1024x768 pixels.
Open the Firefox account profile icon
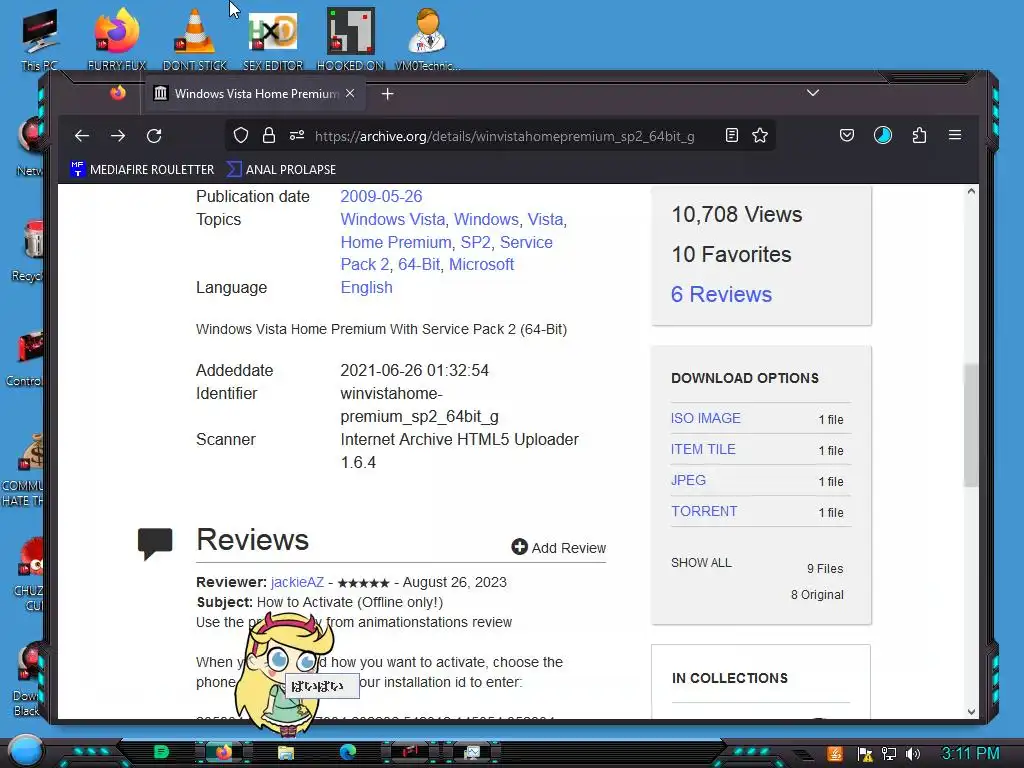883,135
